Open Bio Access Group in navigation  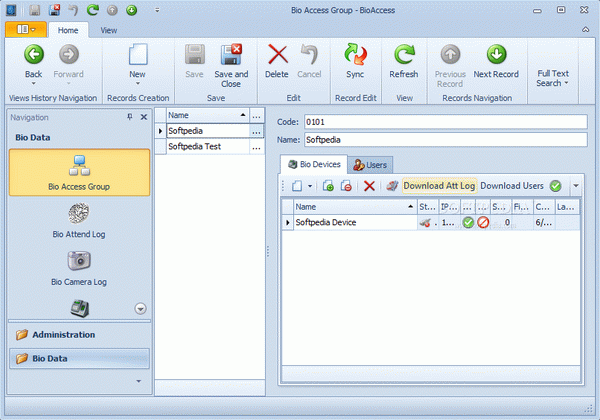[79, 173]
